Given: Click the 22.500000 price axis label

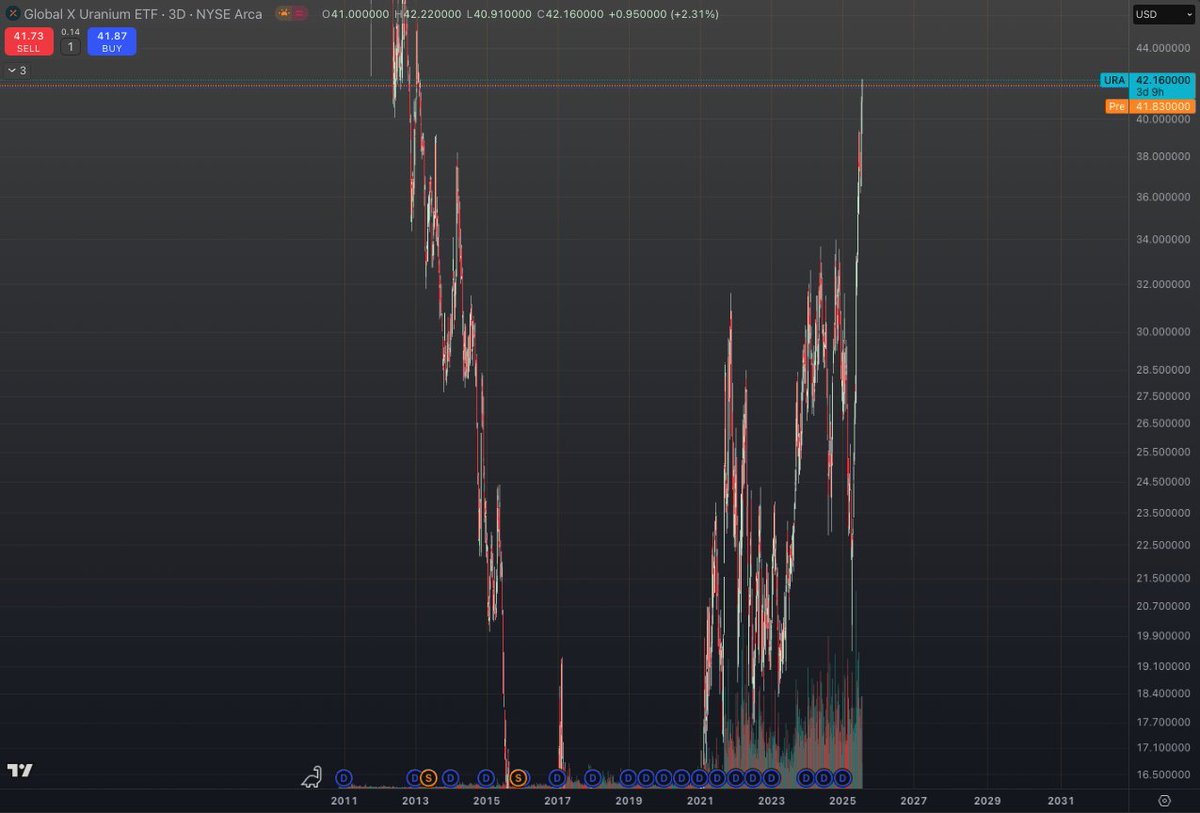Looking at the screenshot, I should [x=1162, y=546].
